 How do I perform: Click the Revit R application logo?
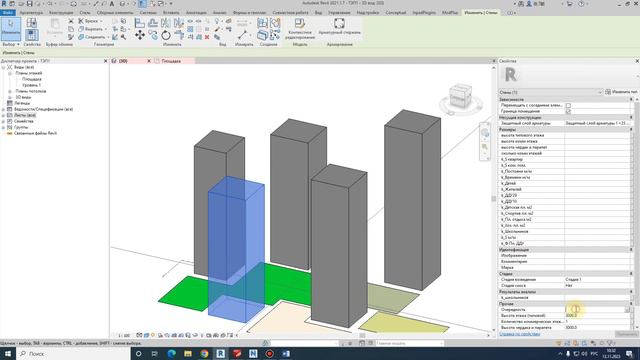tap(4, 4)
